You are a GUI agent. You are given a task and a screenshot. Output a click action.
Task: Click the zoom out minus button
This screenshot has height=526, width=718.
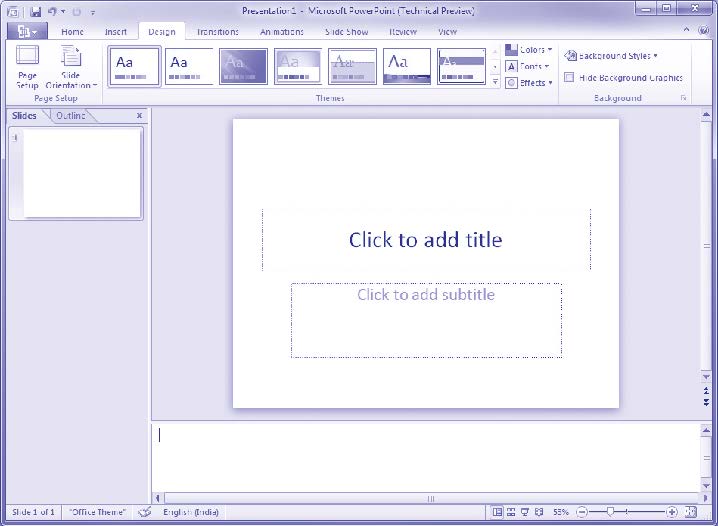pos(581,512)
